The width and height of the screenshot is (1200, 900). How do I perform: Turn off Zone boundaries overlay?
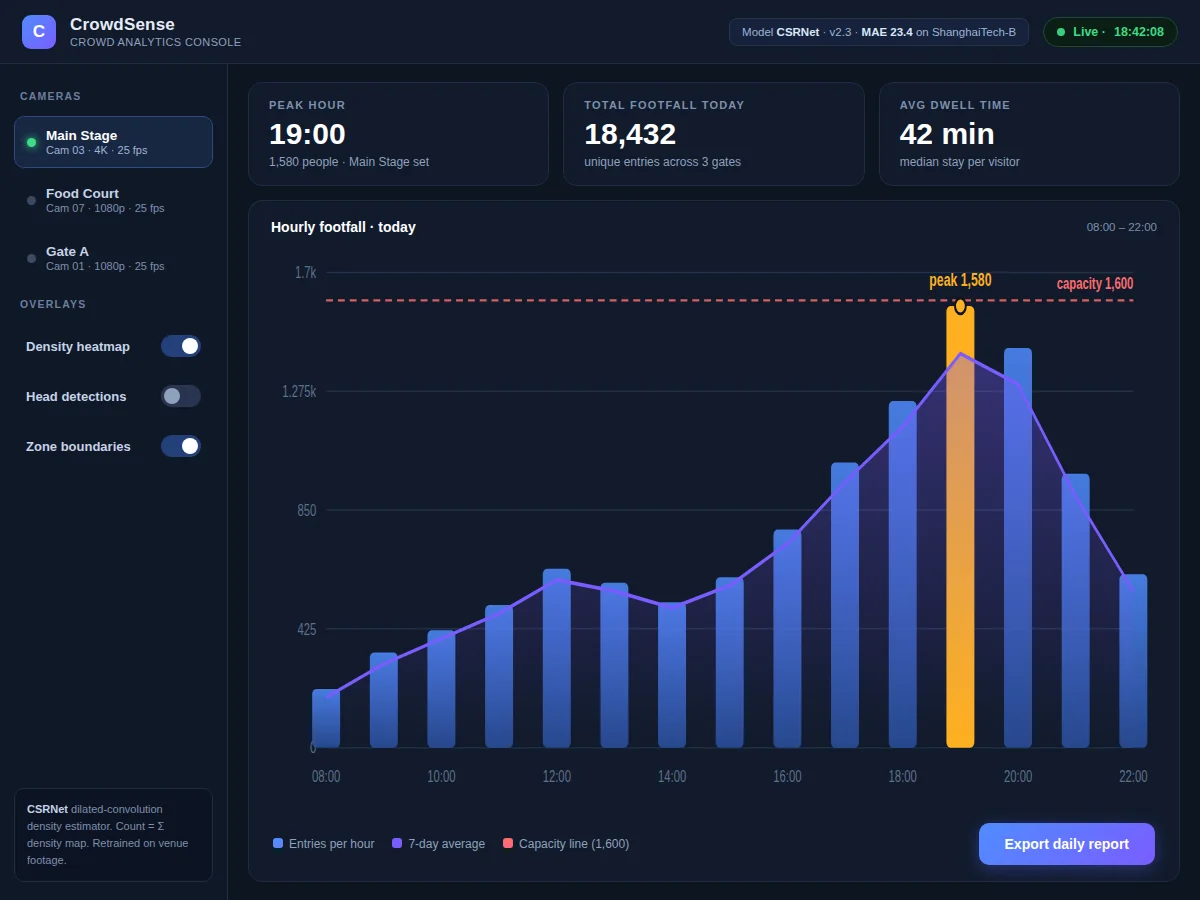click(x=181, y=446)
